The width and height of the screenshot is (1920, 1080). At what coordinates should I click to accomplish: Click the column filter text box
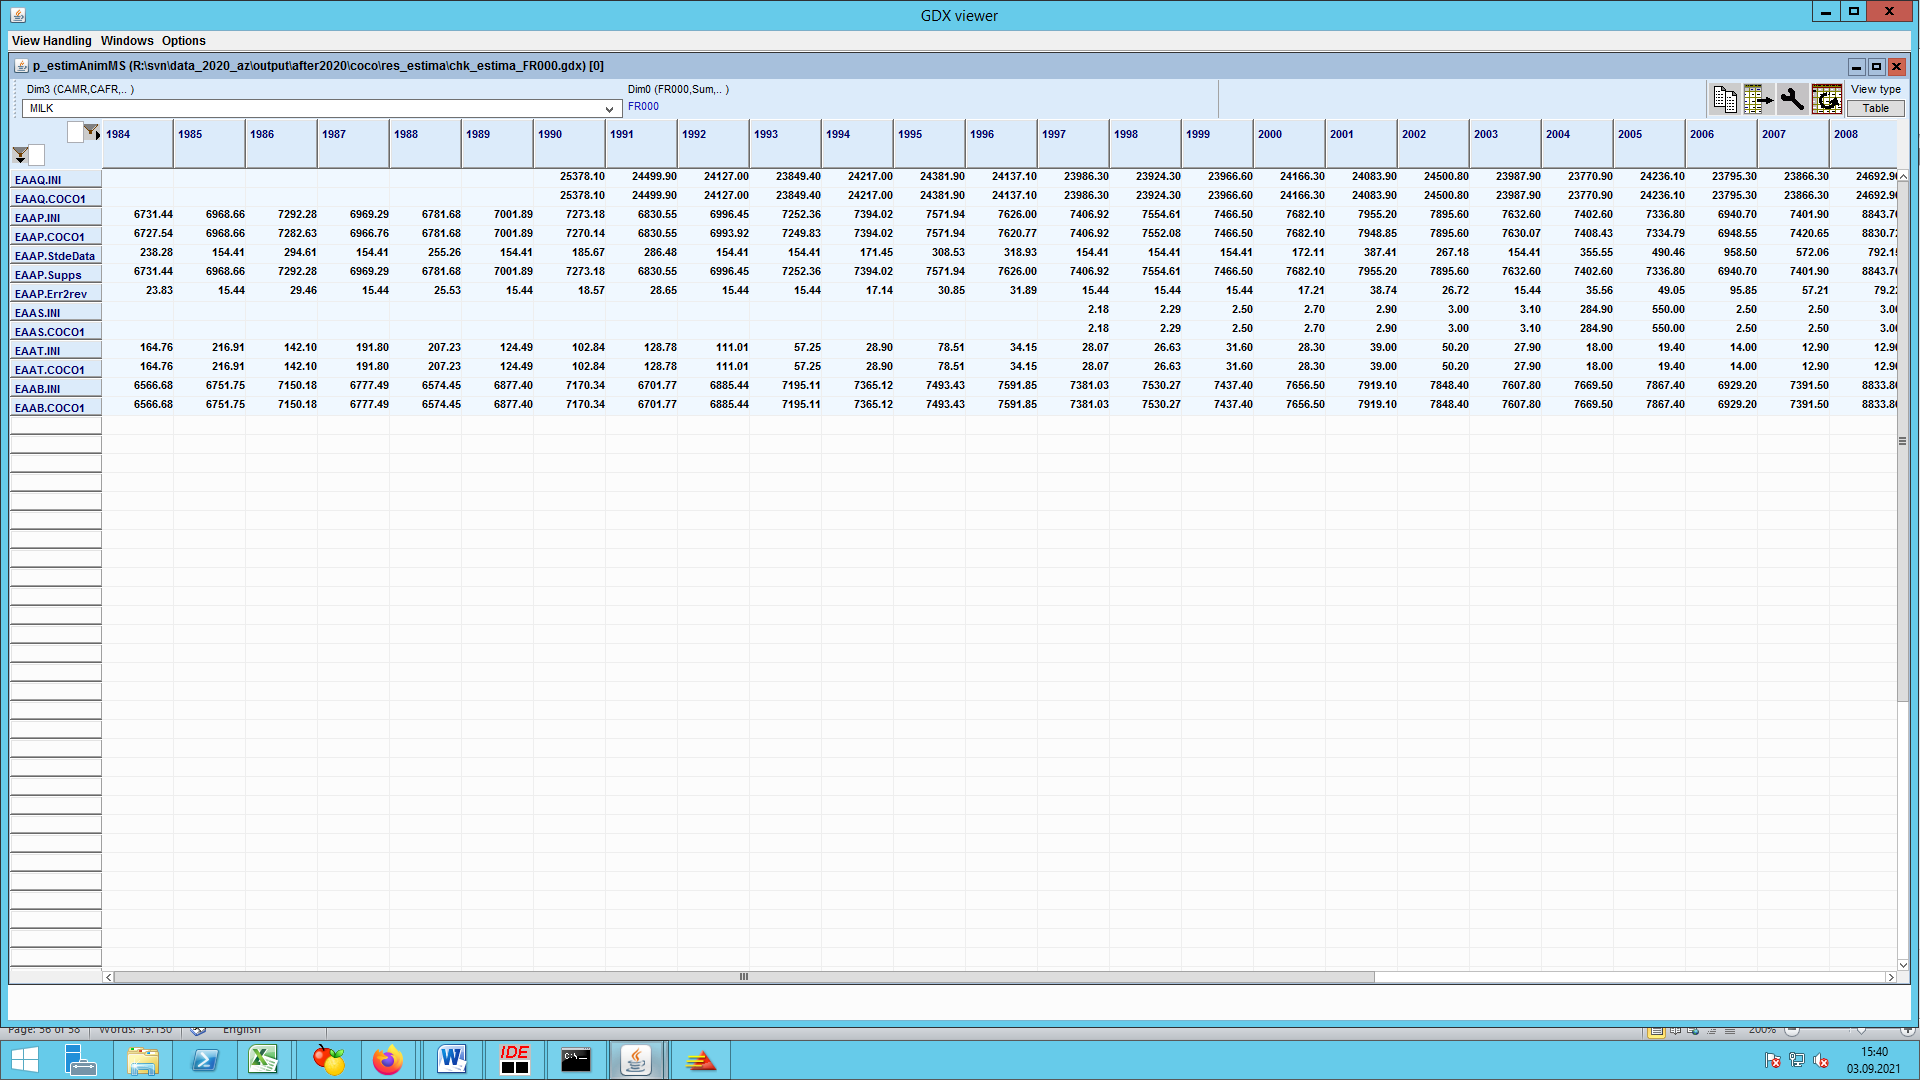click(75, 132)
